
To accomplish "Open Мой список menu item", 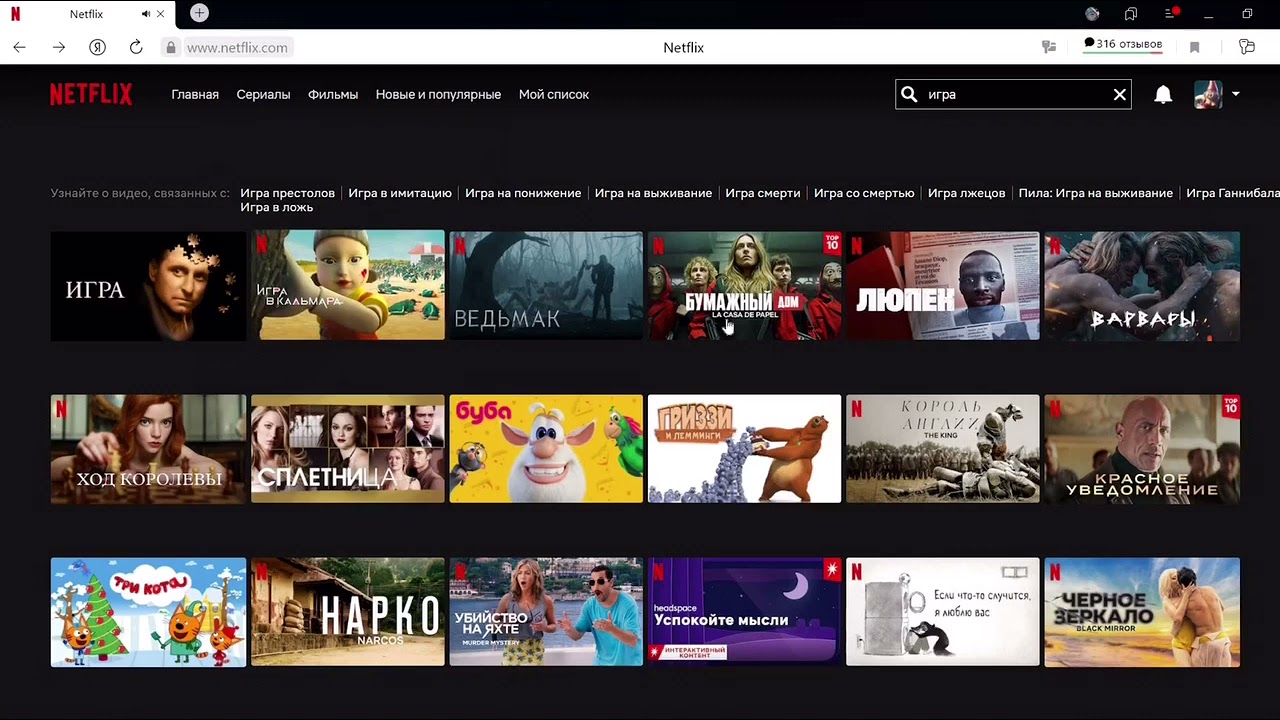I will point(554,94).
